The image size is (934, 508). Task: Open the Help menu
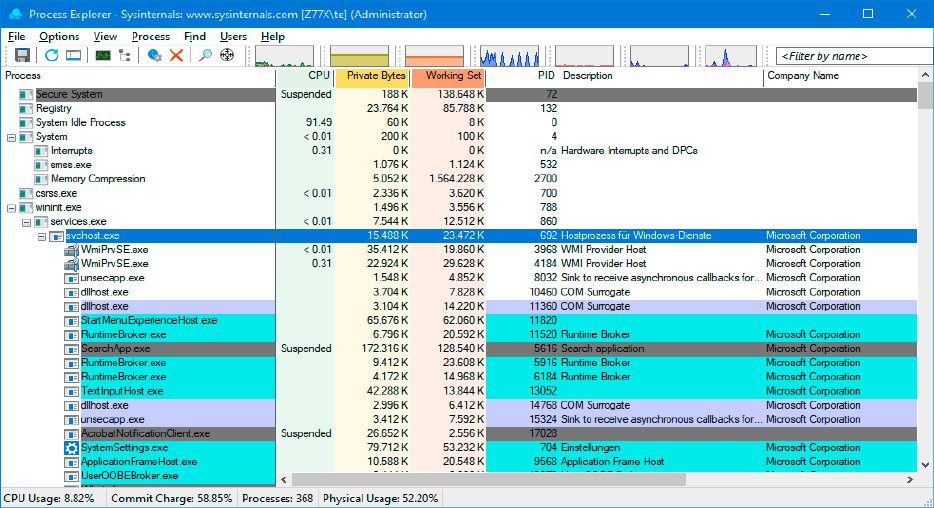[x=273, y=36]
